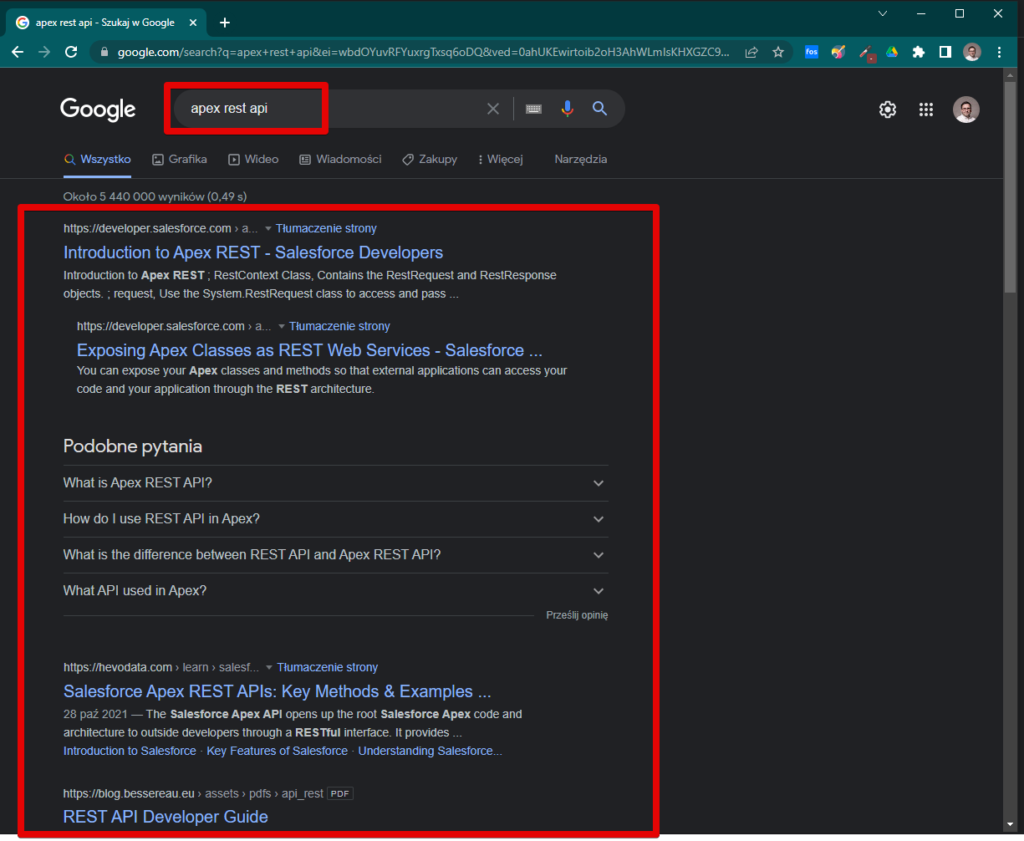Open the Google account avatar on the page
Viewport: 1024px width, 841px height.
[x=966, y=110]
